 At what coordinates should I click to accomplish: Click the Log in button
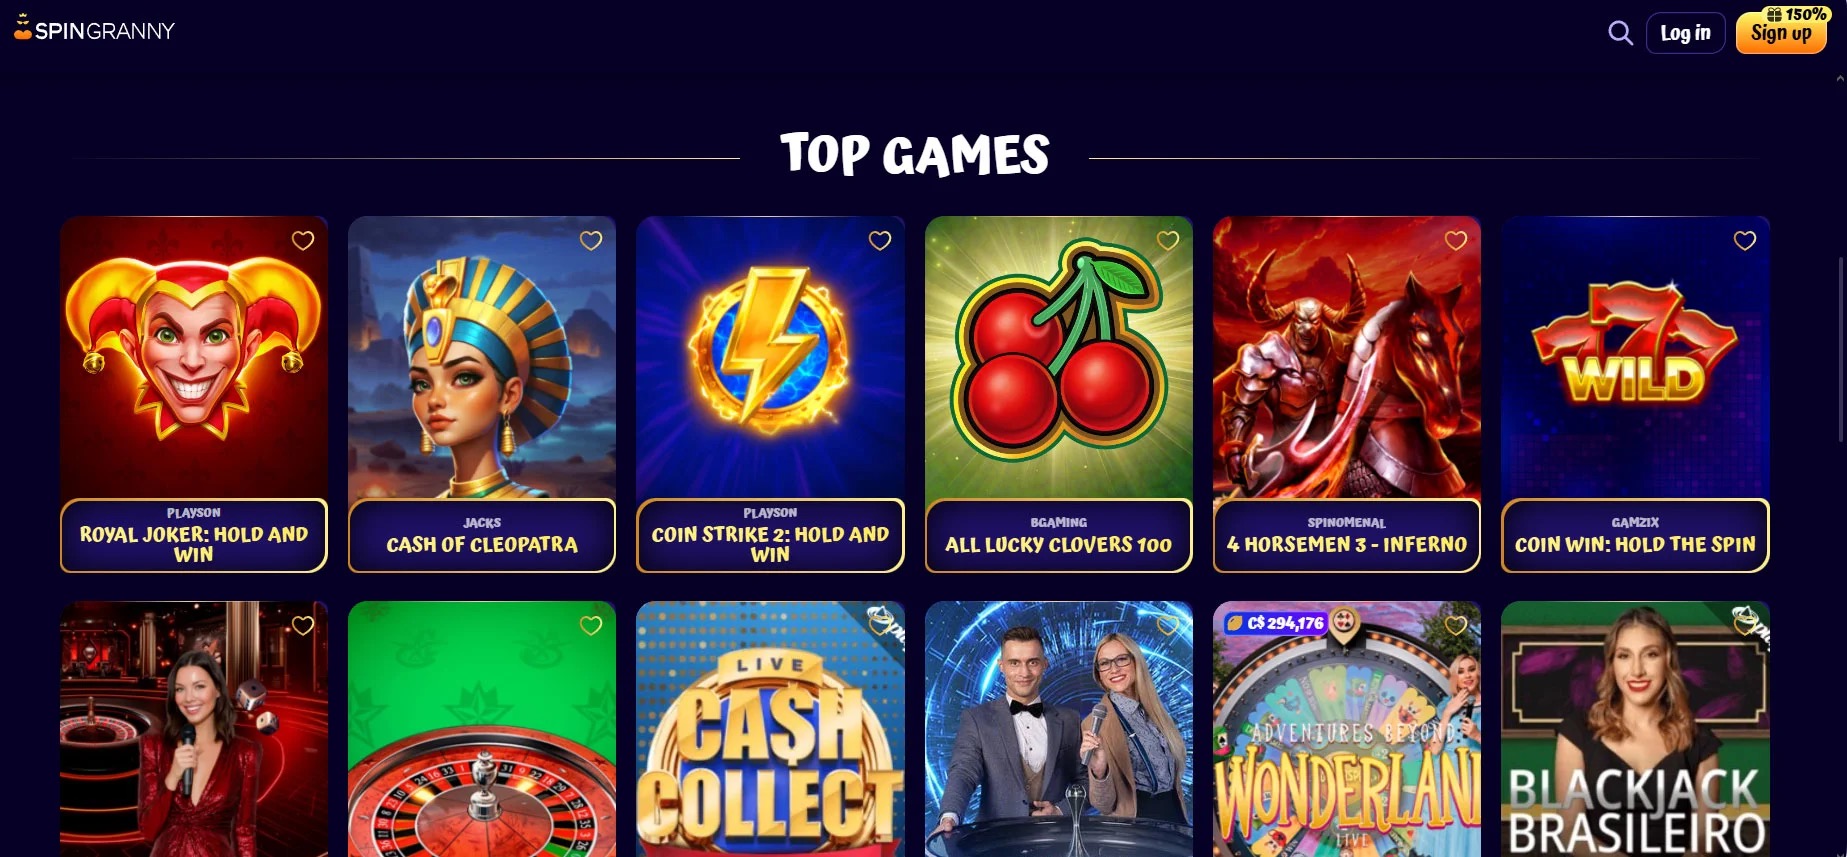pos(1686,33)
